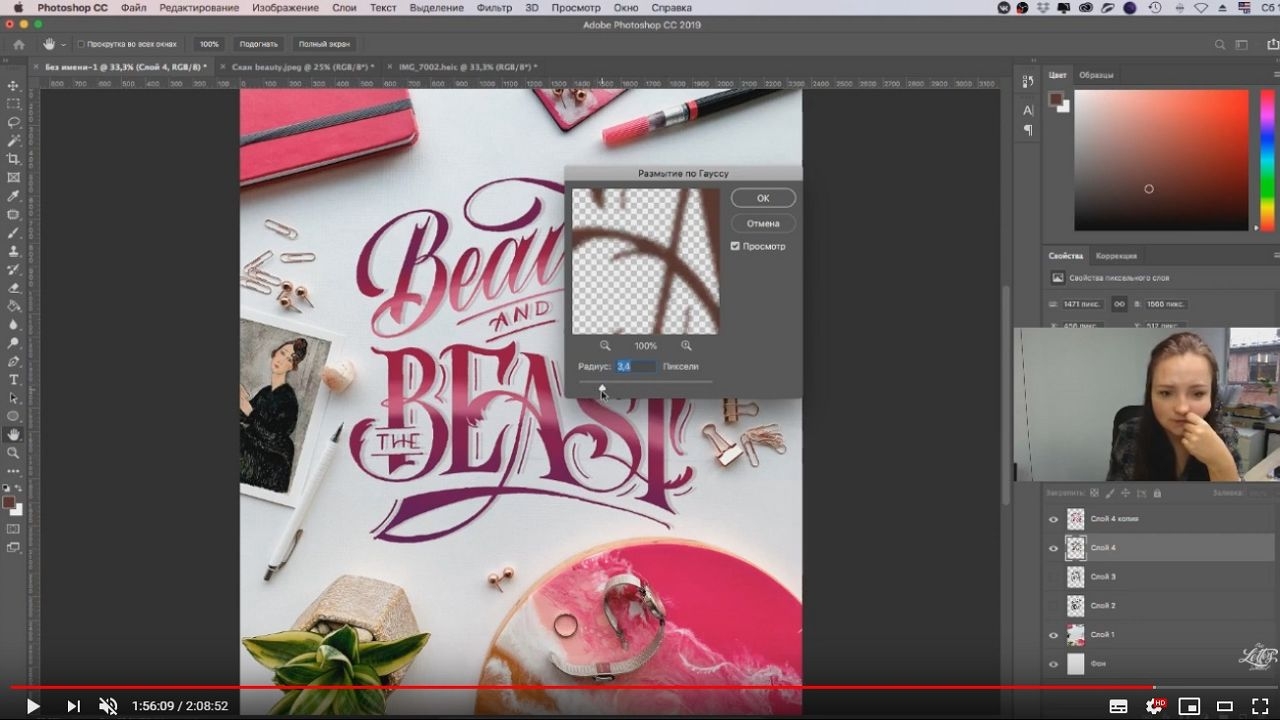Switch to the Скан beauty.jpeg document tab
Image resolution: width=1280 pixels, height=720 pixels.
coord(303,67)
